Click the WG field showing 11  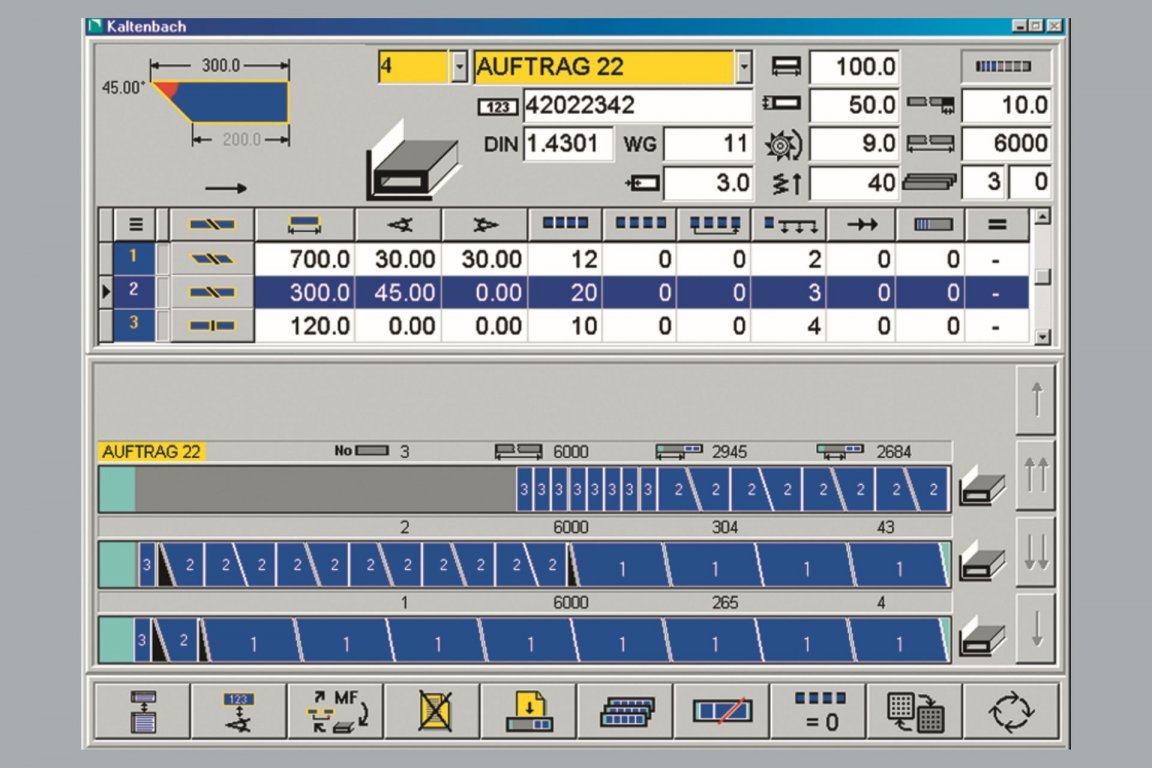pos(708,143)
